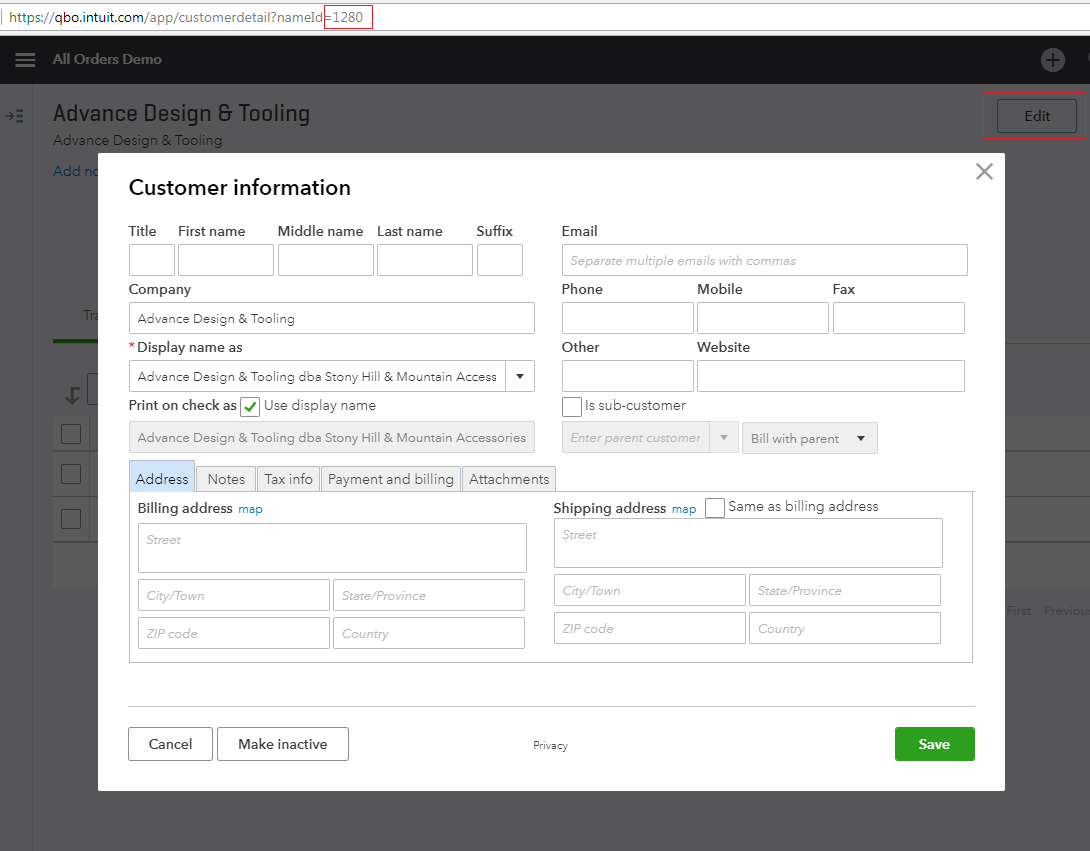Expand the collapsed left sidebar arrow

click(x=15, y=117)
